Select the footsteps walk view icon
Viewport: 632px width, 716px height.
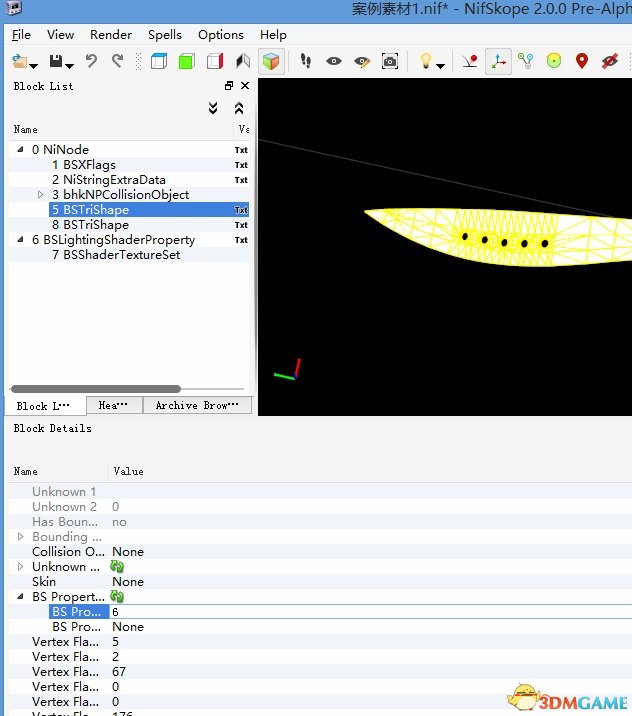305,61
